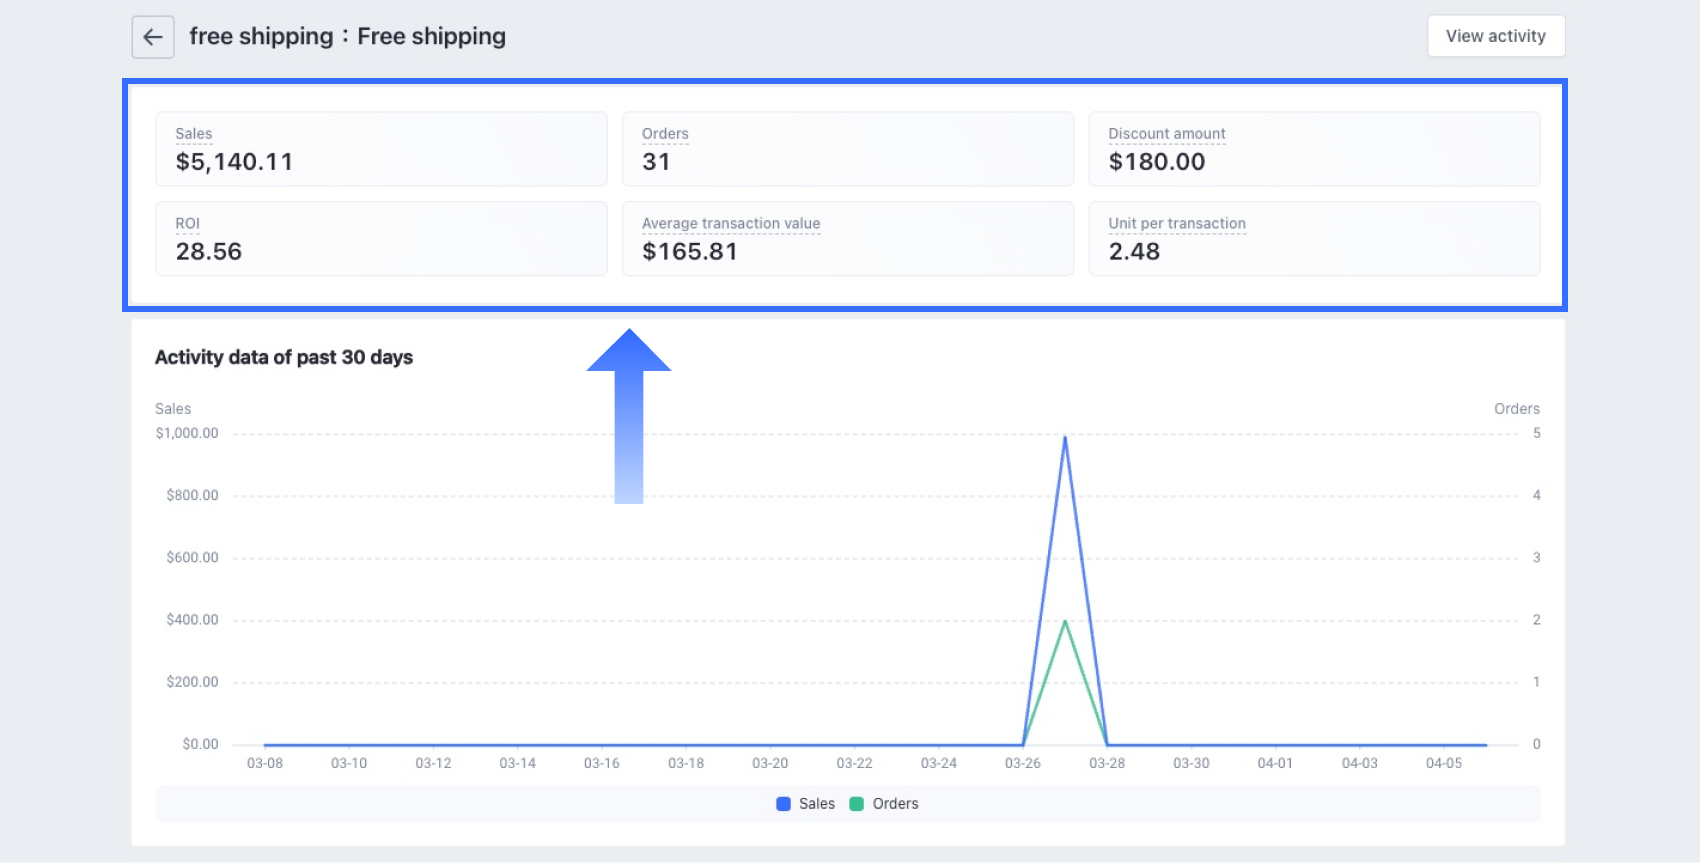The width and height of the screenshot is (1700, 863).
Task: Click the blue Sales line peak
Action: (1065, 438)
